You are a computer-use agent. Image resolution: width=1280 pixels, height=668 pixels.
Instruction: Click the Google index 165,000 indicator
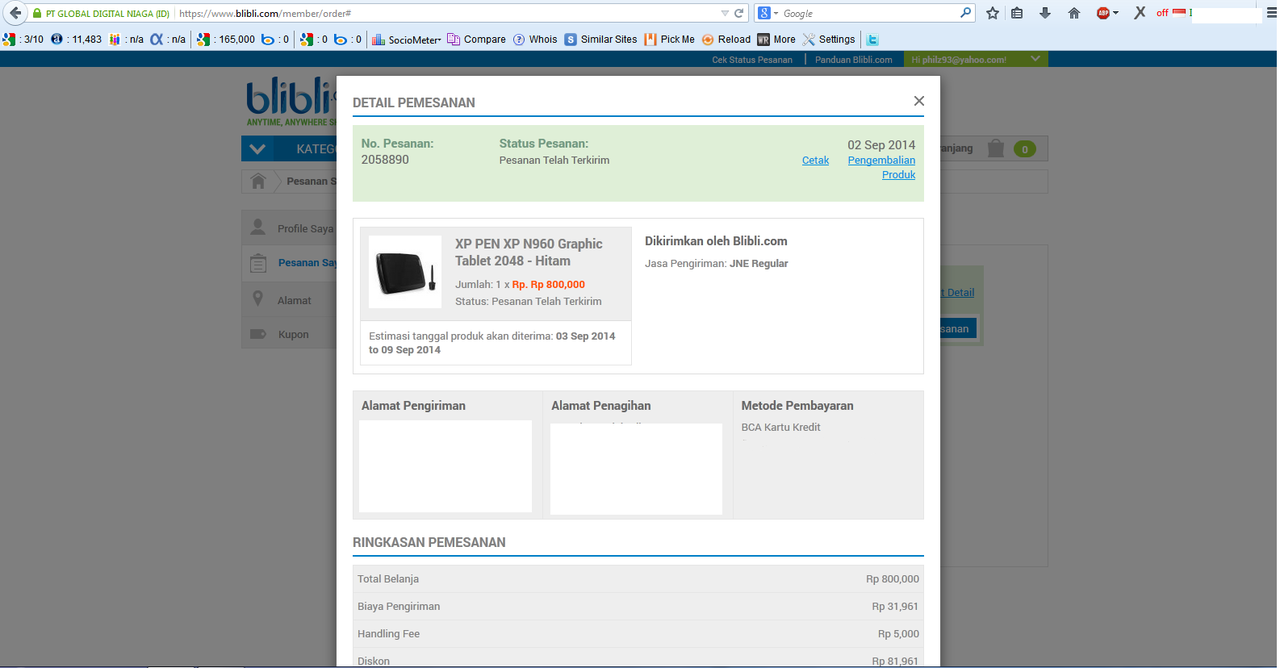click(227, 39)
